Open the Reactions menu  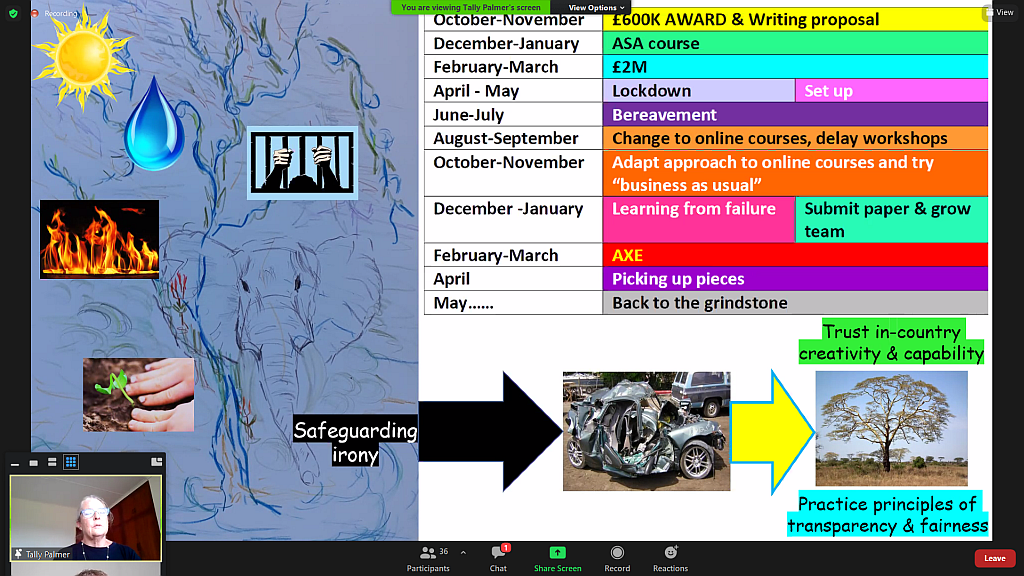(670, 559)
